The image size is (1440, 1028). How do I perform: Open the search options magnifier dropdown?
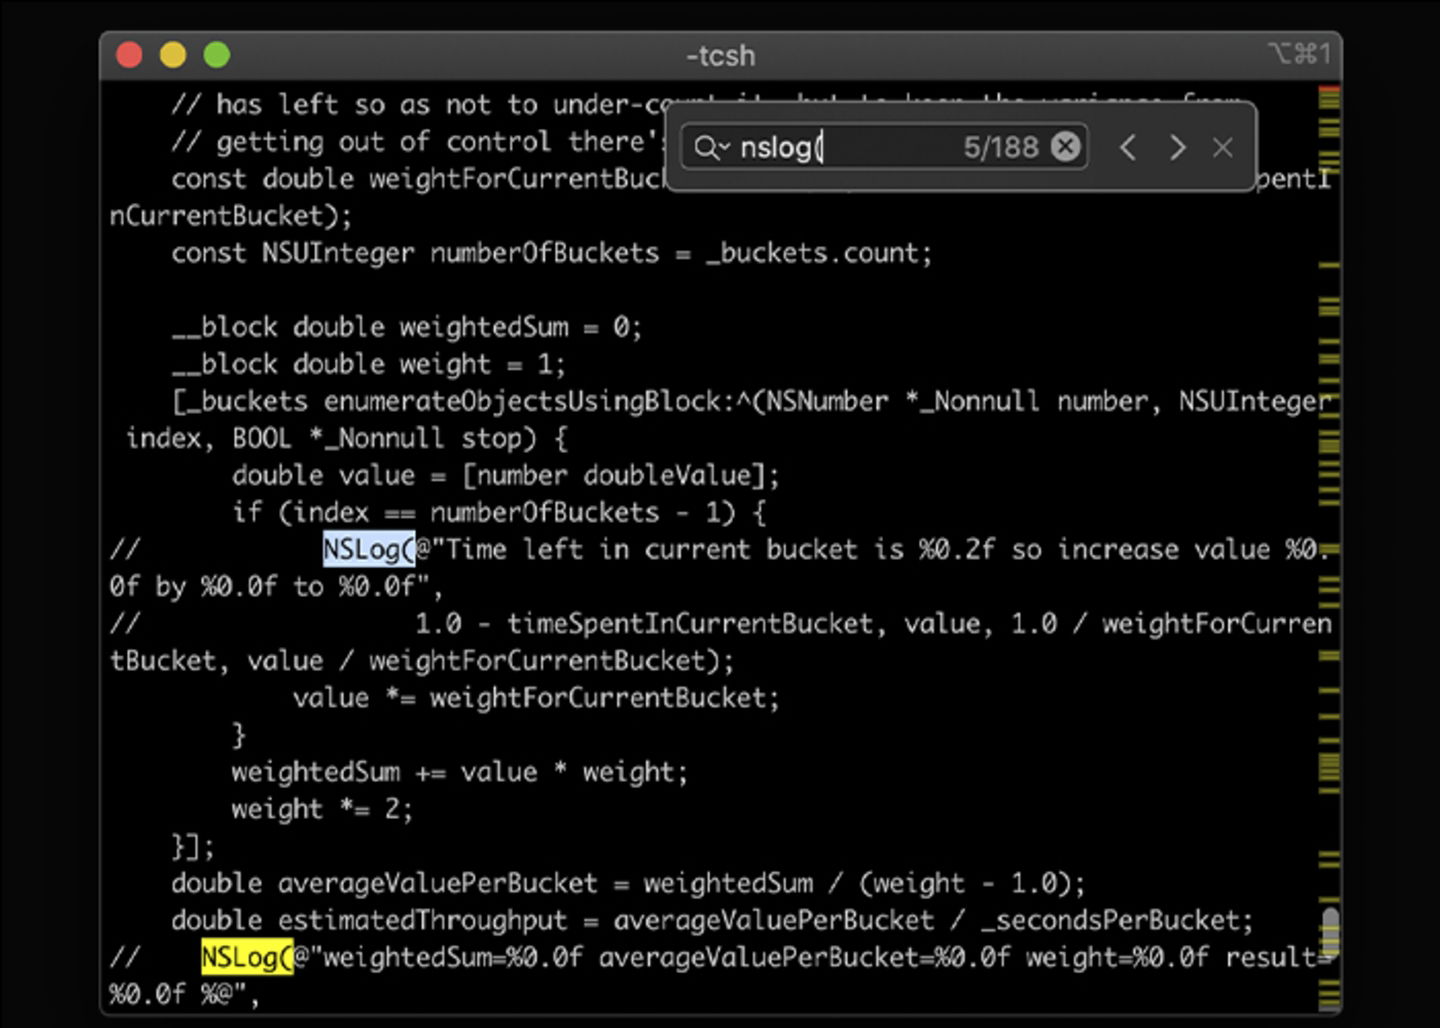pyautogui.click(x=711, y=148)
